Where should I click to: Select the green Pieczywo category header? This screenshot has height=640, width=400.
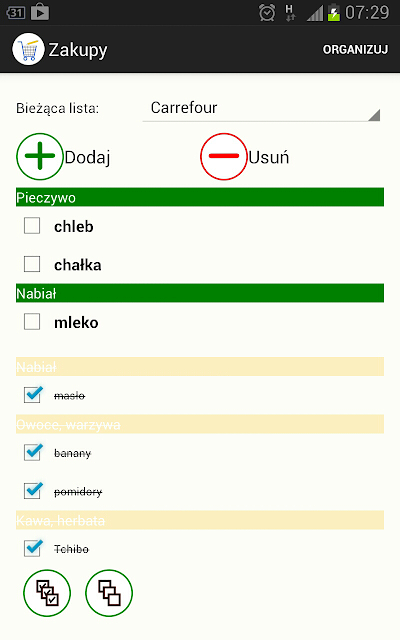click(200, 197)
